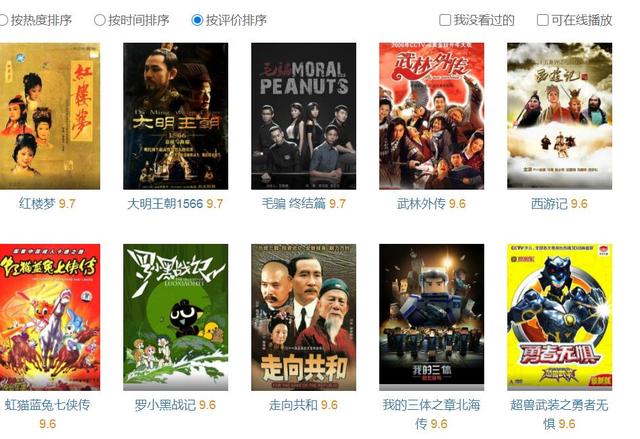Open the 走向共和 poster image
Image resolution: width=640 pixels, height=439 pixels.
(303, 317)
